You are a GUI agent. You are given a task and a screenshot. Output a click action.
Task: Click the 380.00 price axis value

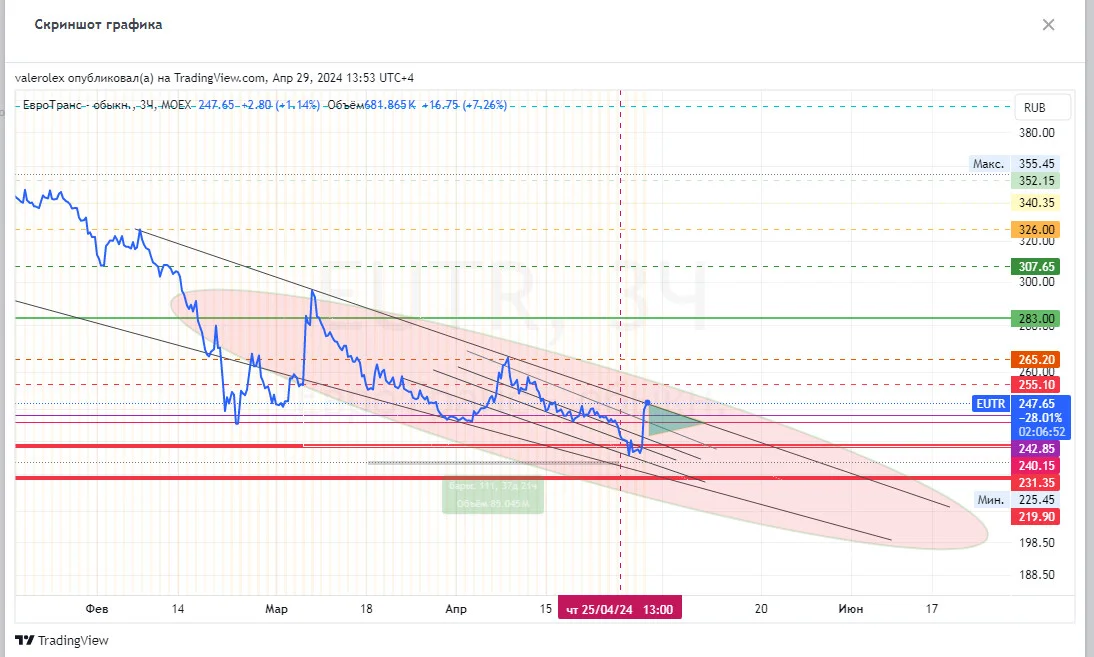1037,133
